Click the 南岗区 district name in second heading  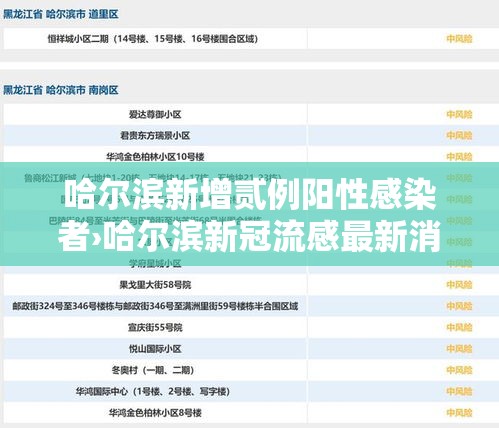pyautogui.click(x=104, y=90)
